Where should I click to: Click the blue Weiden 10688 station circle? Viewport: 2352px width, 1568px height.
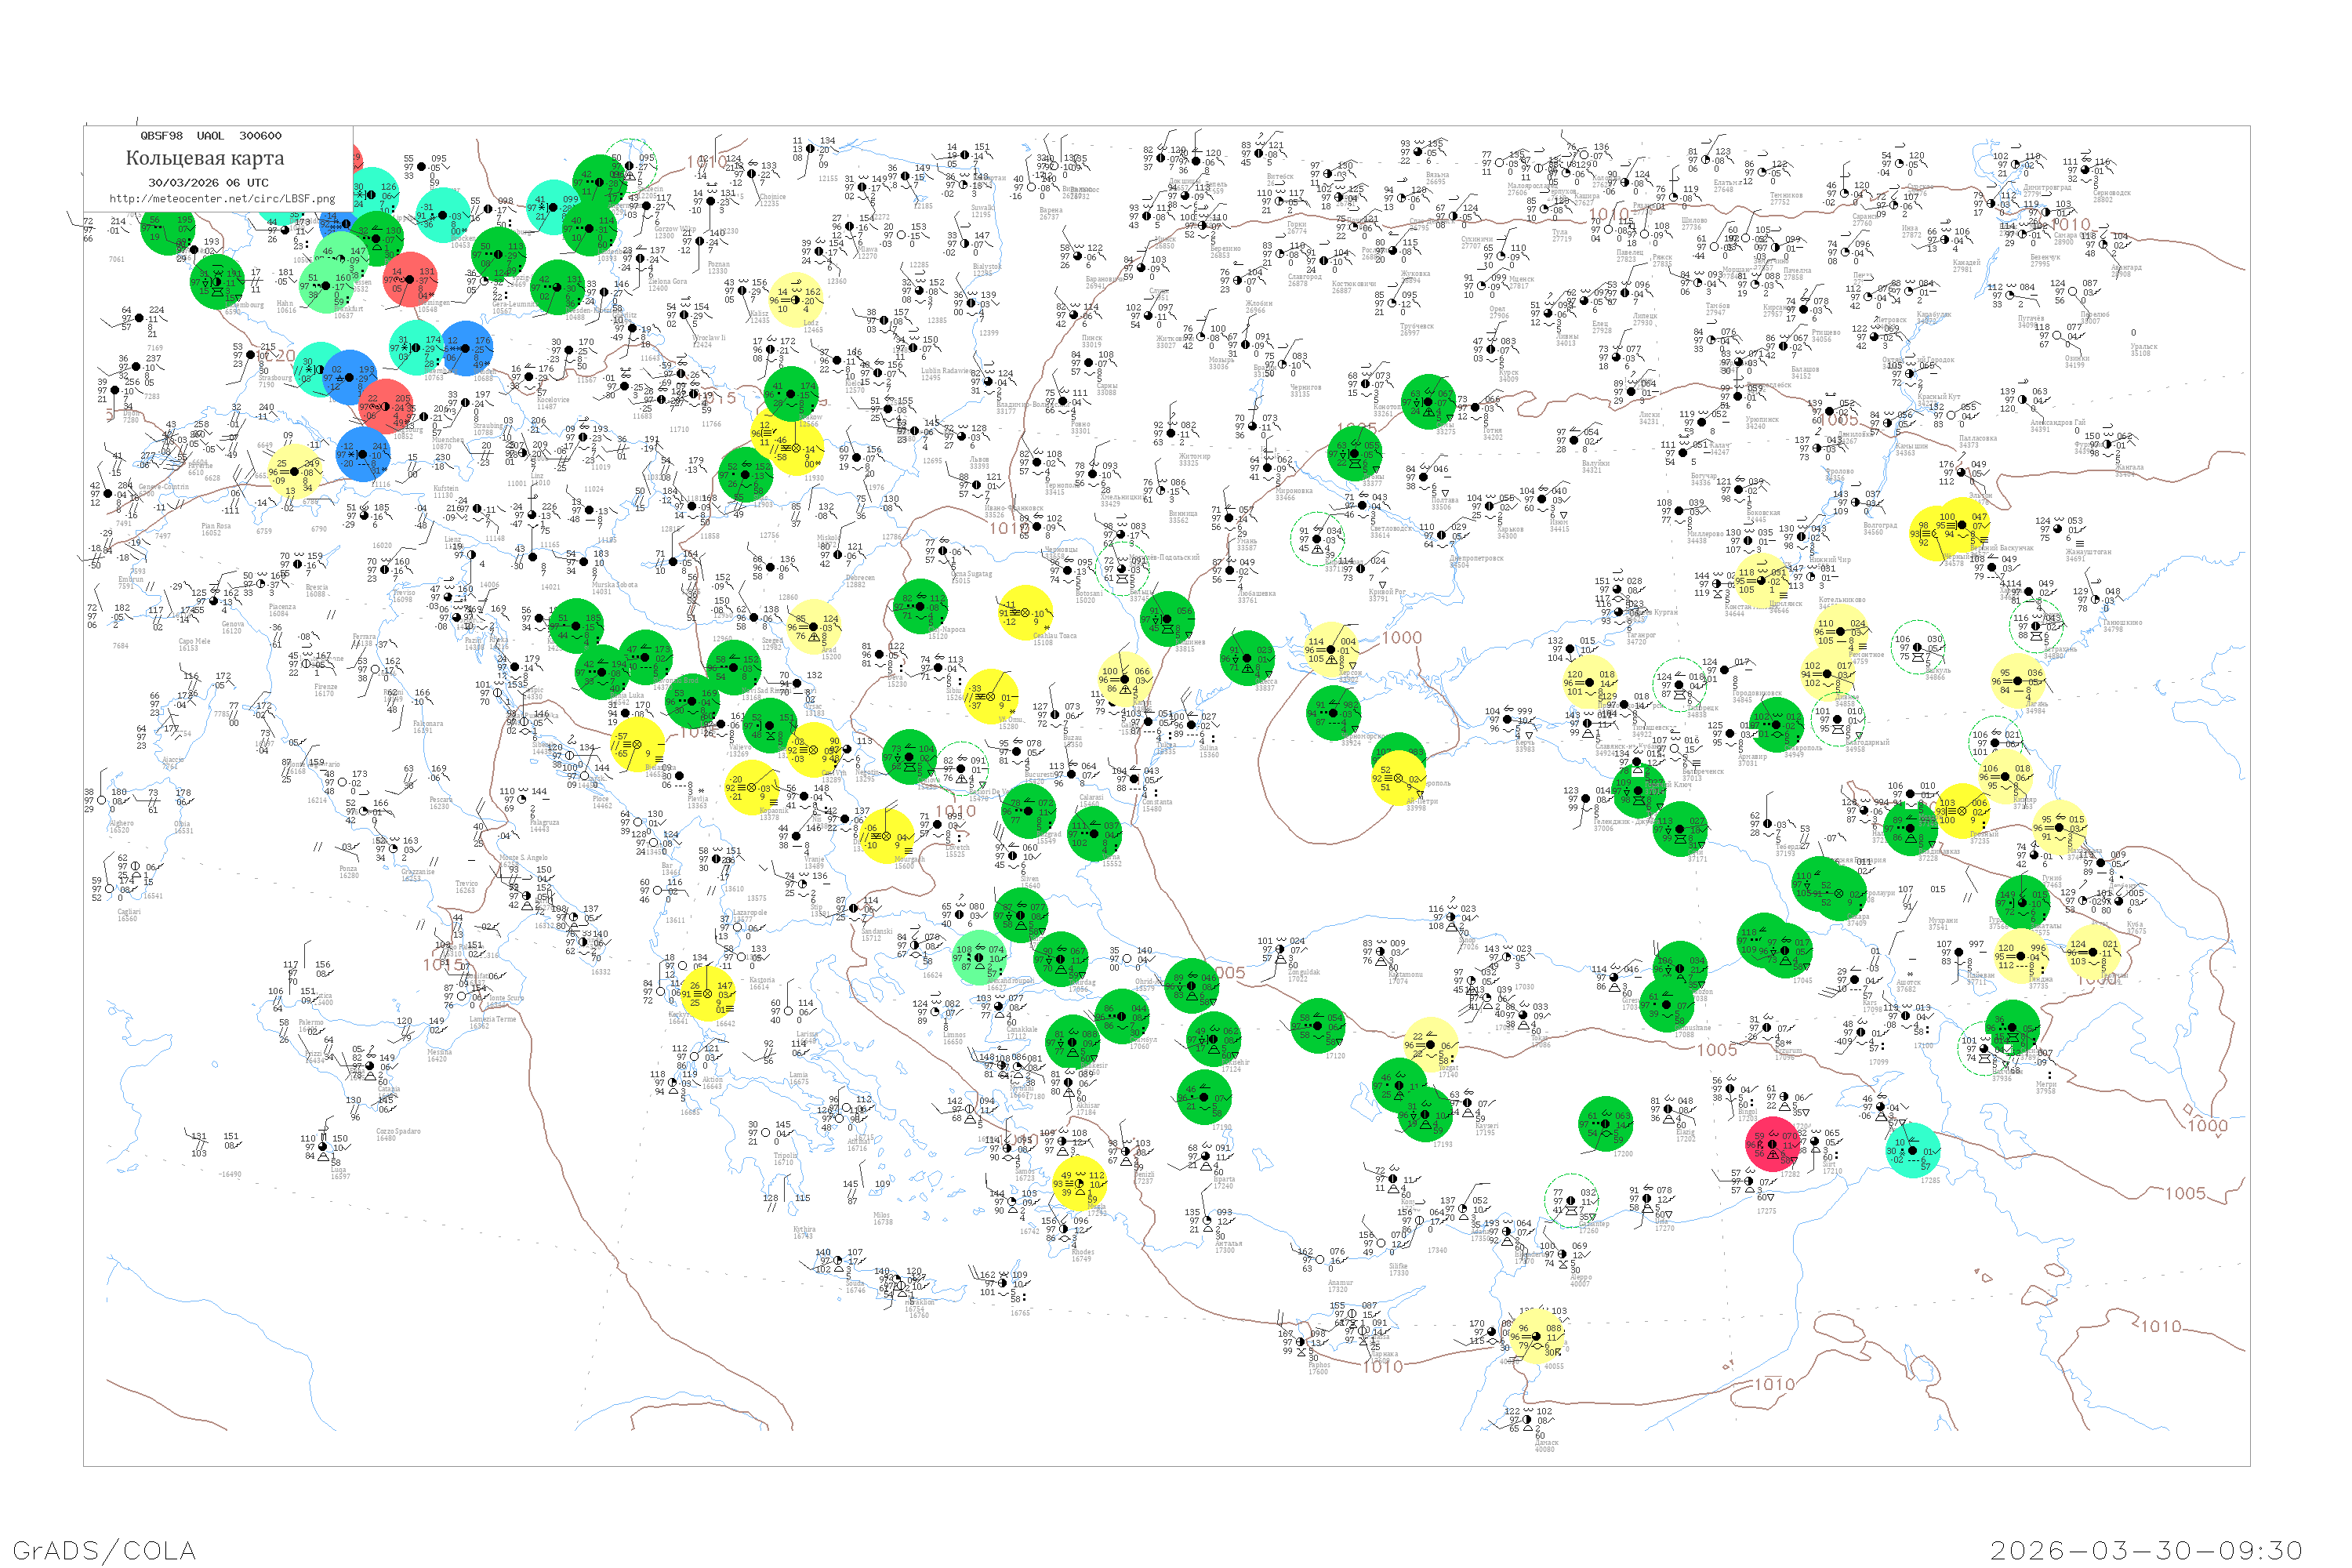pos(466,348)
